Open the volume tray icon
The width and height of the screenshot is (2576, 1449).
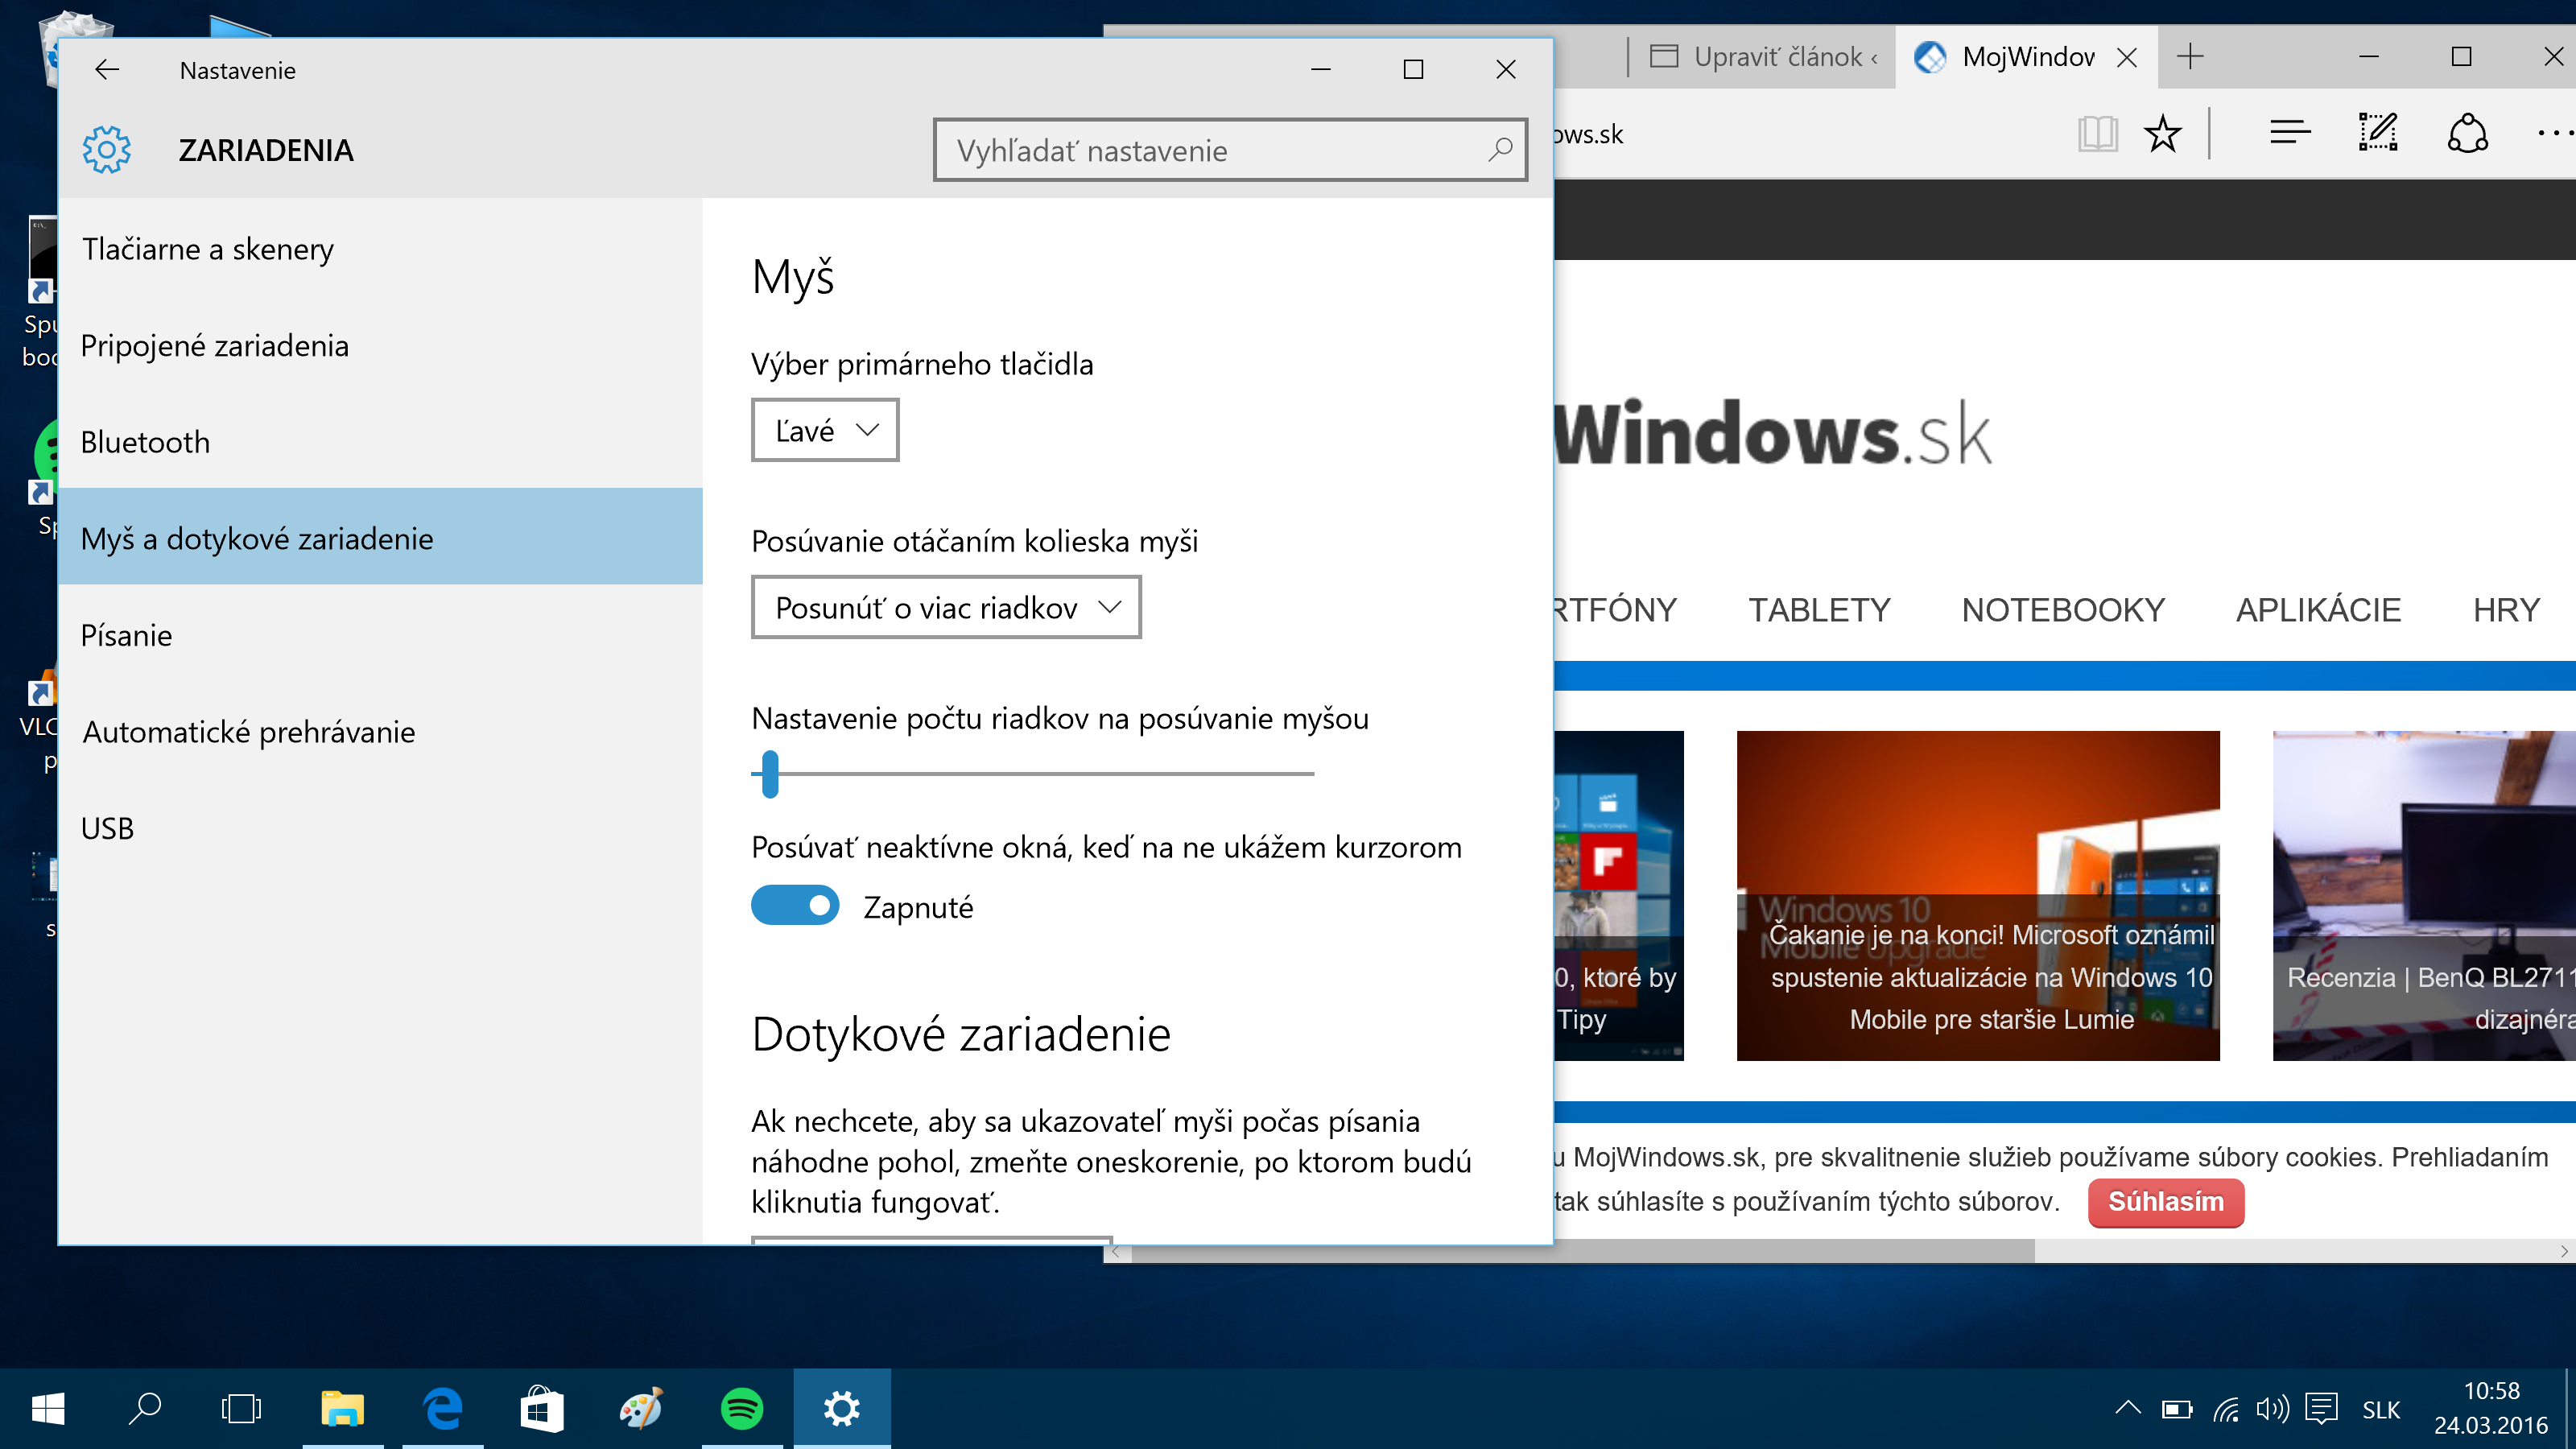(x=2272, y=1410)
